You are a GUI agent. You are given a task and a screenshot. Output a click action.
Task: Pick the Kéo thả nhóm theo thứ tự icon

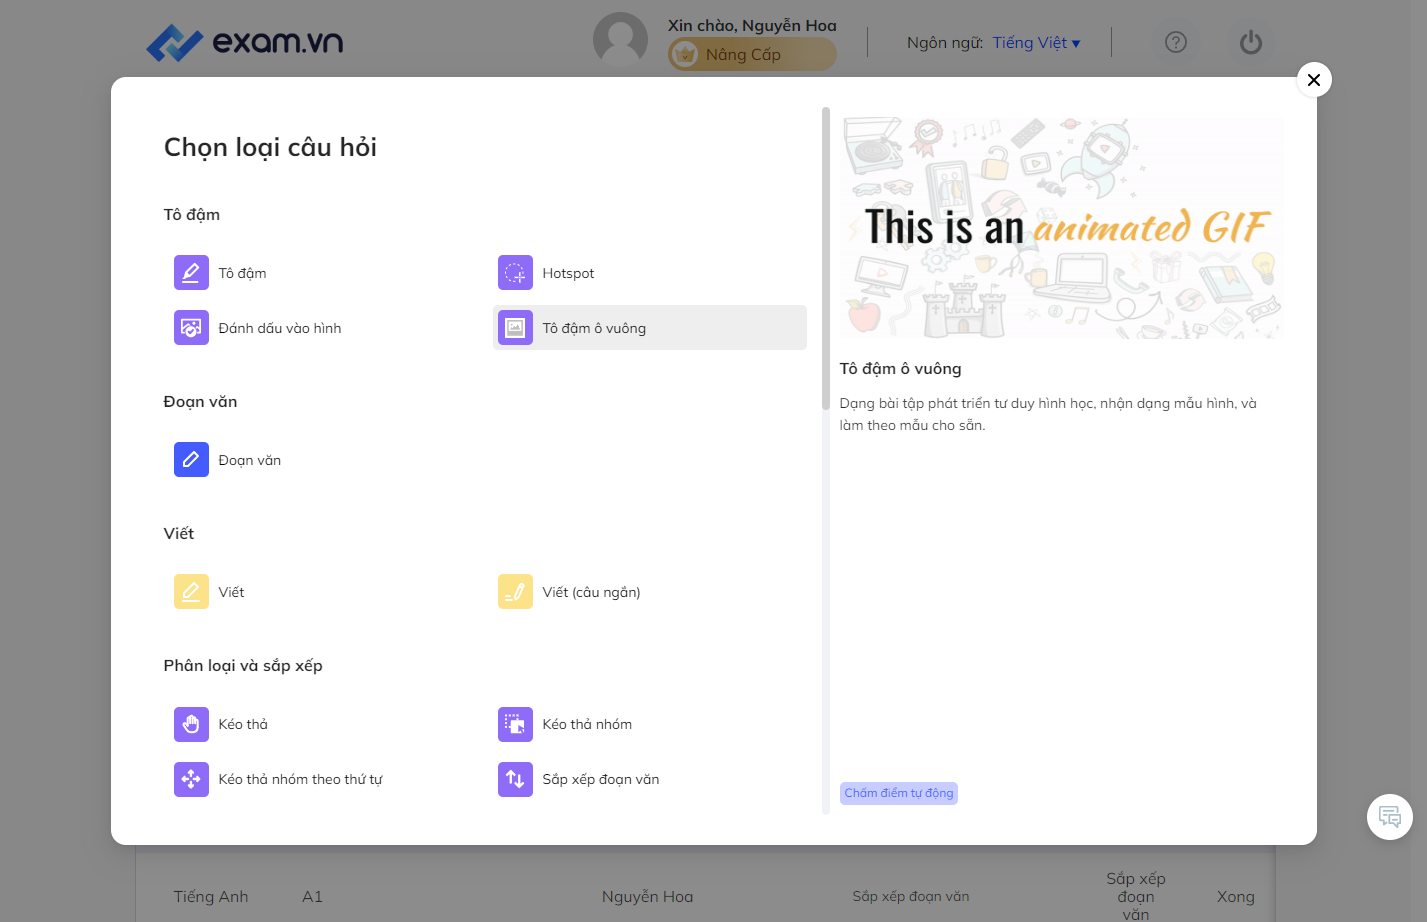(191, 778)
